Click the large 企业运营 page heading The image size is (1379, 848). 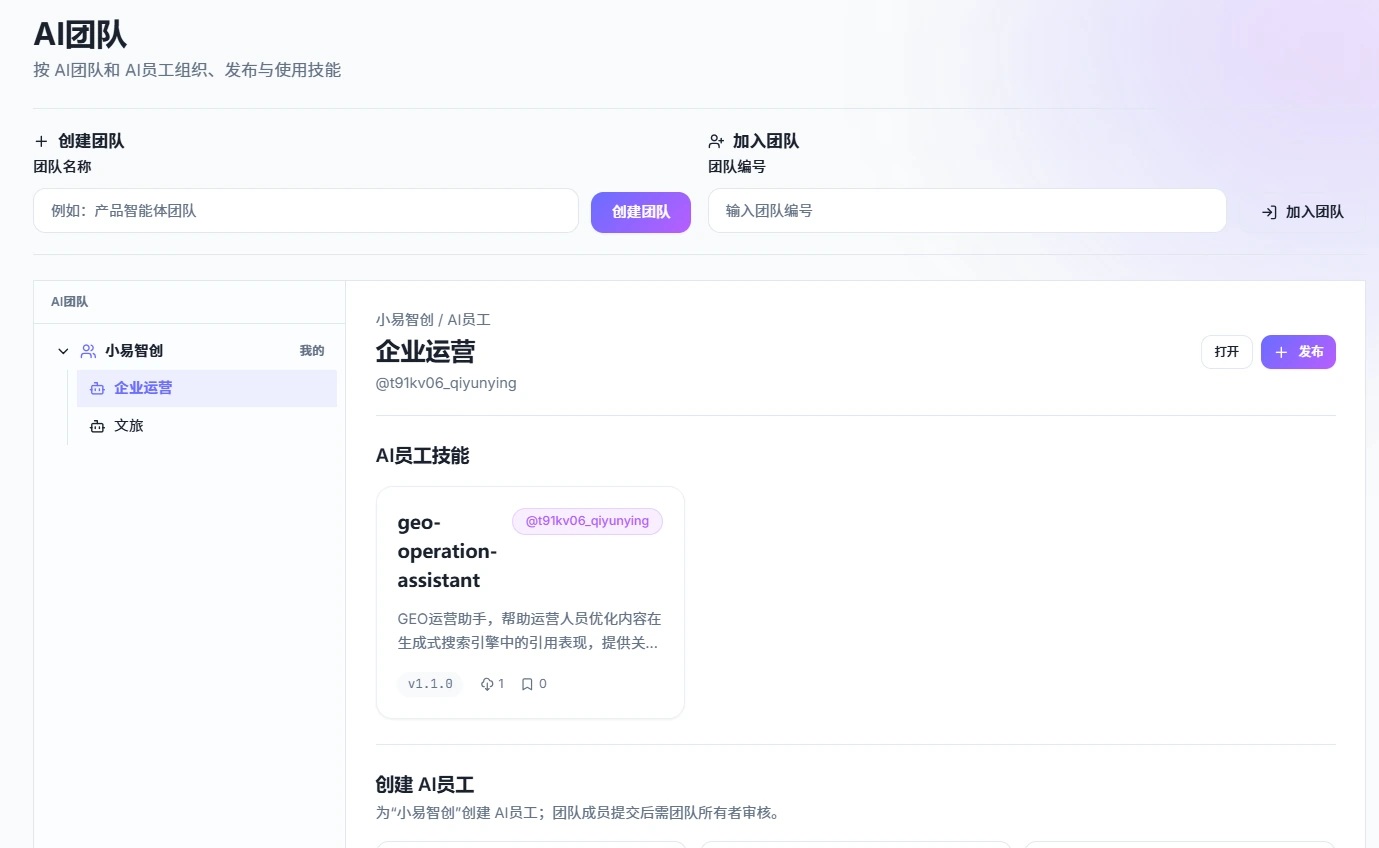425,352
